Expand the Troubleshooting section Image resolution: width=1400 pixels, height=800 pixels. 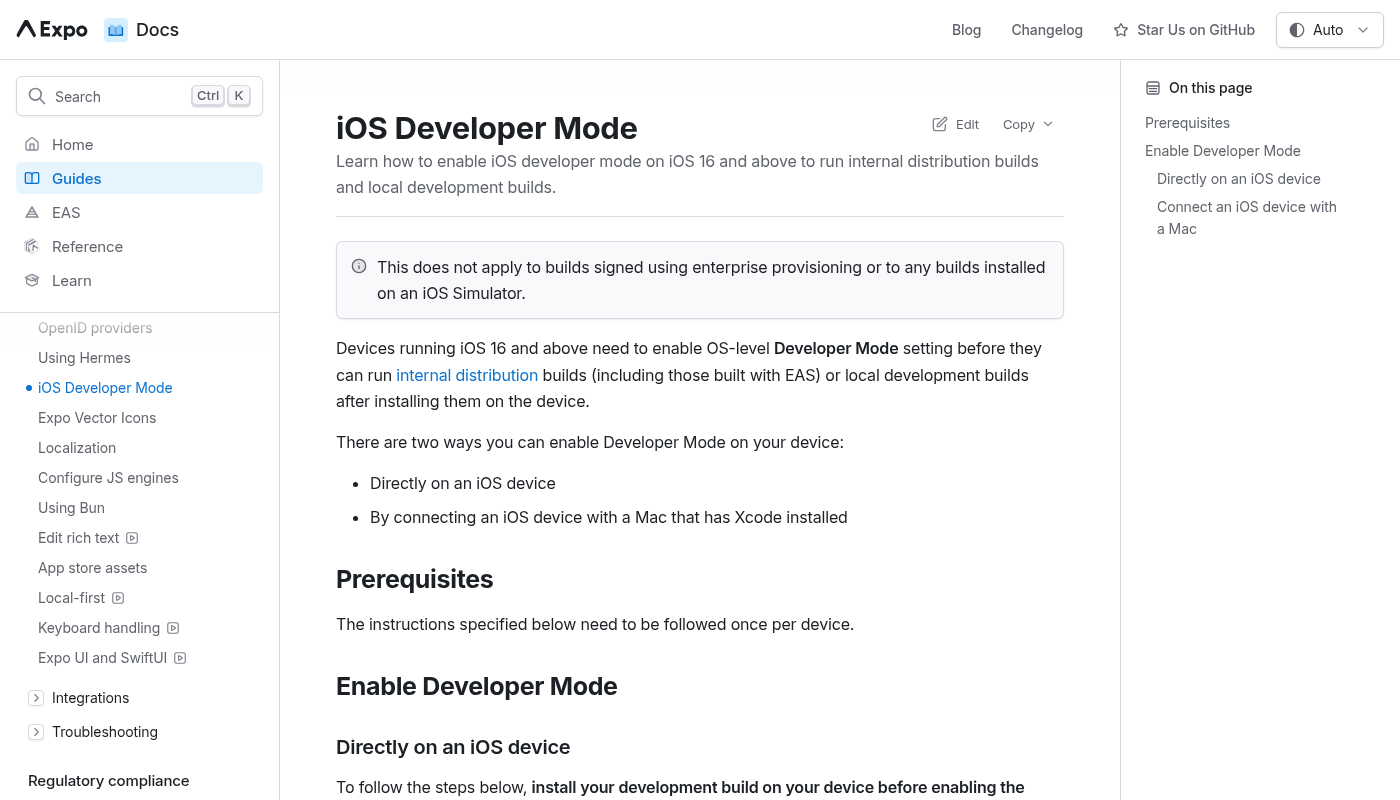(x=36, y=732)
